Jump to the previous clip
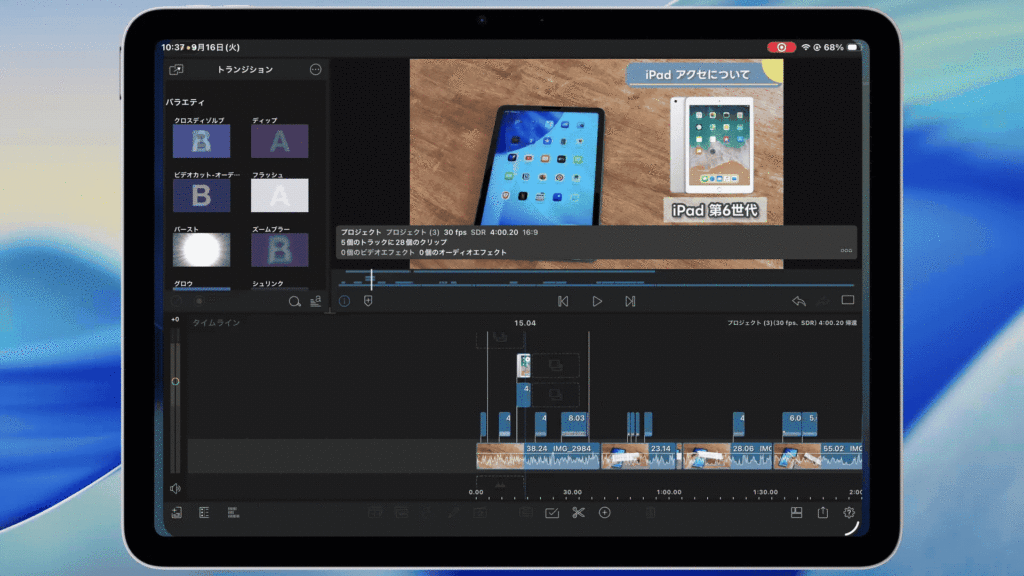The height and width of the screenshot is (576, 1024). [563, 301]
